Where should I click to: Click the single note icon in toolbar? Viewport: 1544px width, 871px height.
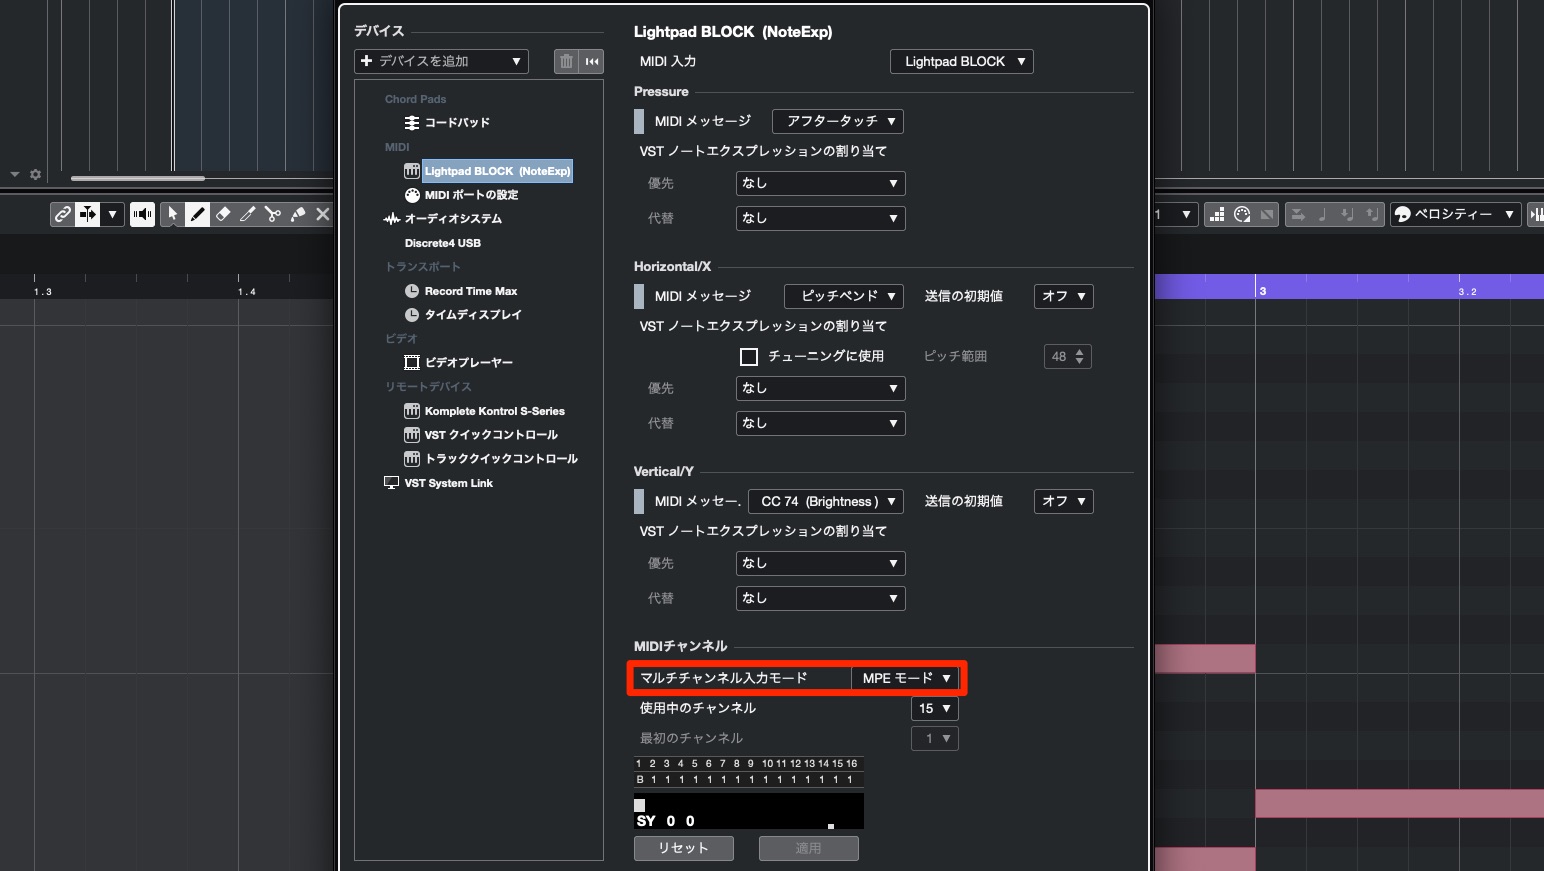(1322, 214)
